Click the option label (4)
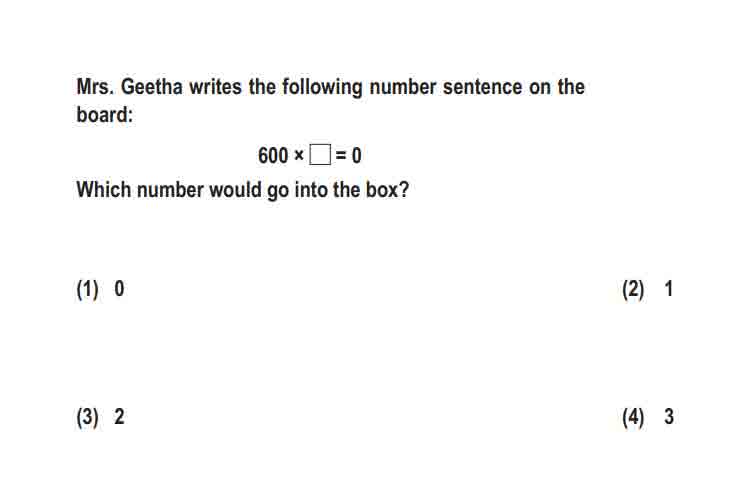The image size is (750, 500). (633, 417)
